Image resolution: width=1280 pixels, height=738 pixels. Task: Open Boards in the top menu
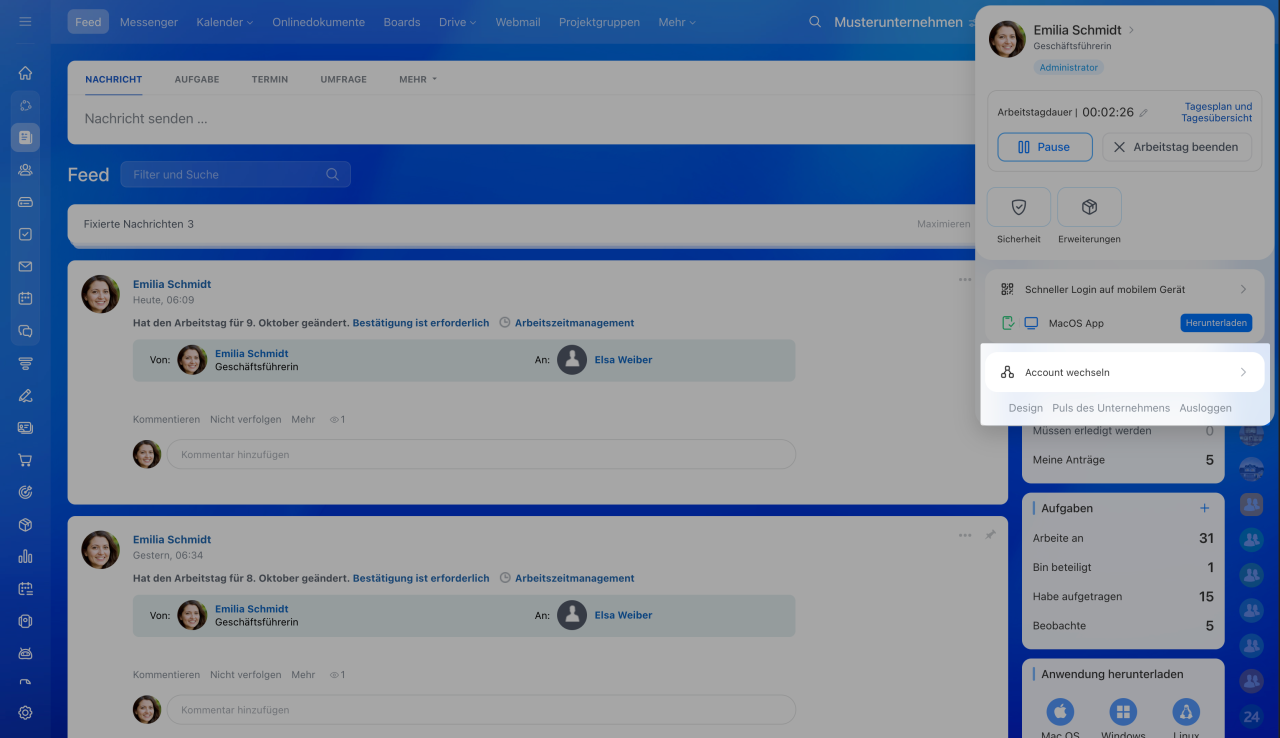pos(402,22)
